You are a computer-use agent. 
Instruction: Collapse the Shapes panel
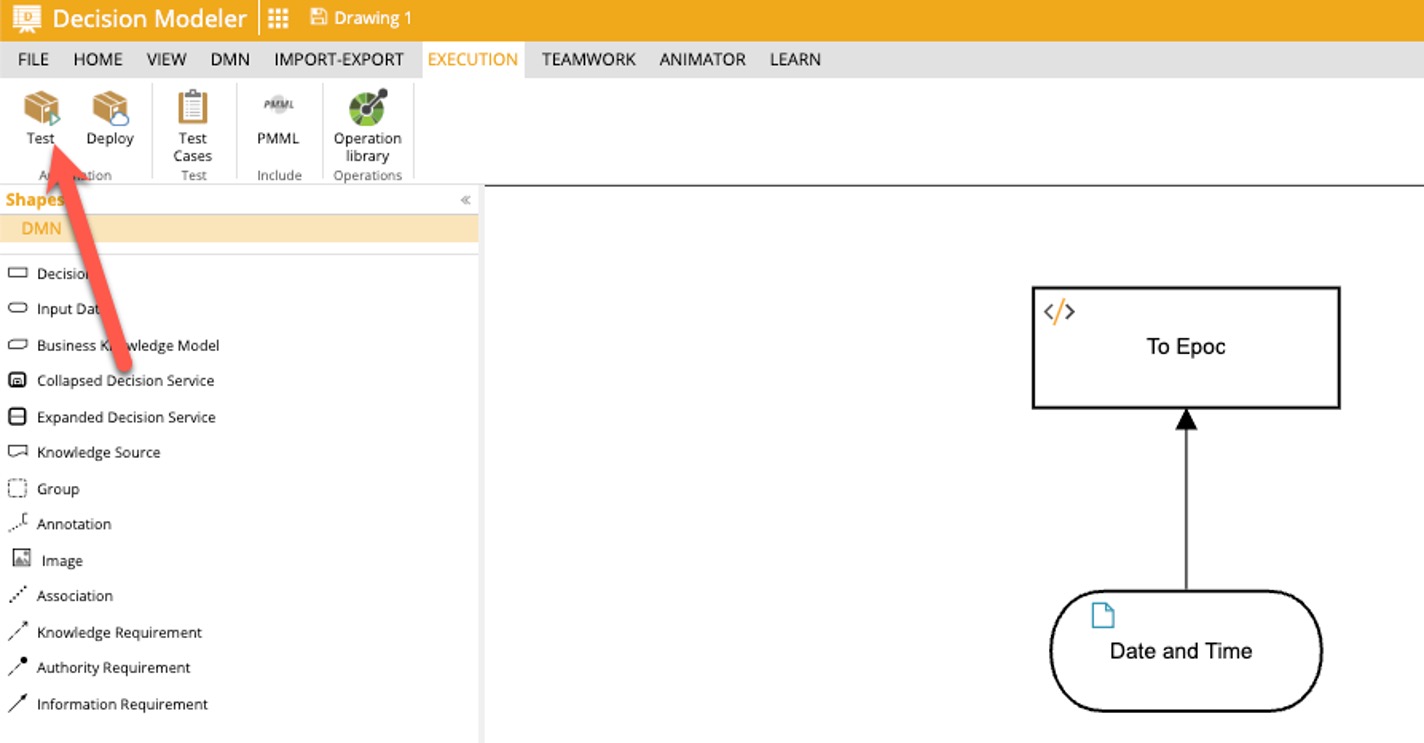(x=465, y=200)
